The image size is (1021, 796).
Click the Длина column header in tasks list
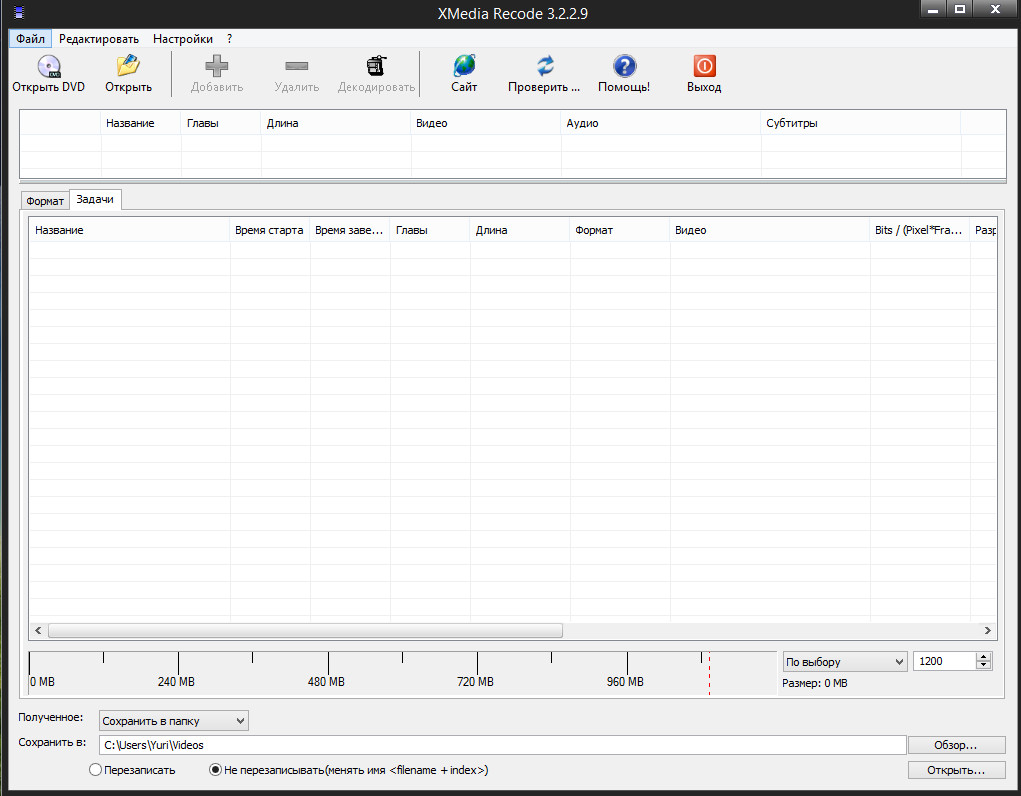520,230
